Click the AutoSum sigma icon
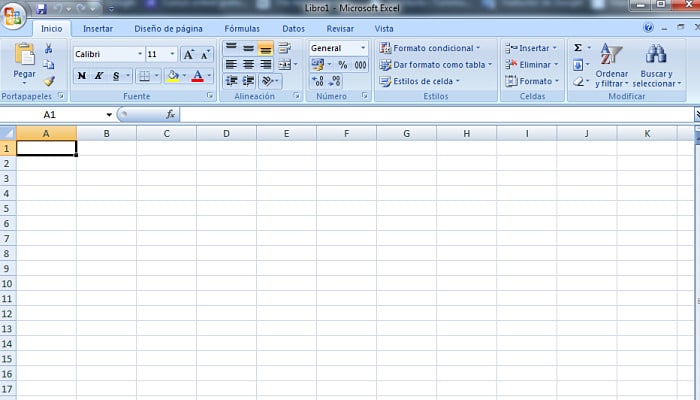 click(578, 48)
